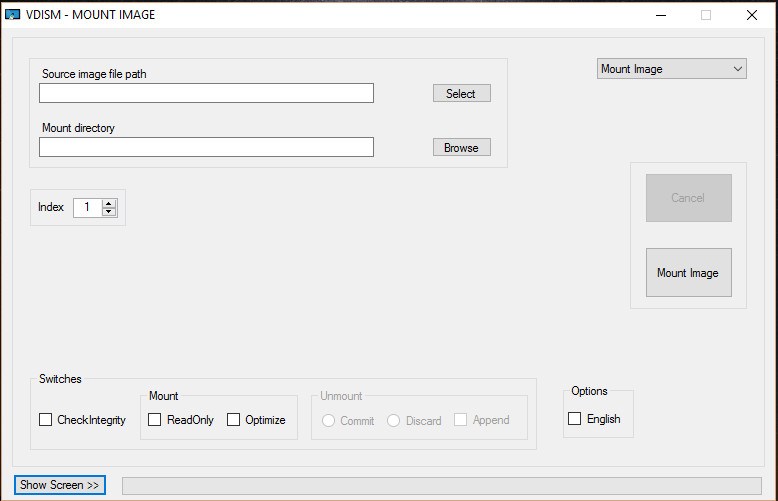Image resolution: width=778 pixels, height=501 pixels.
Task: Click the large Mount Image button
Action: point(688,272)
